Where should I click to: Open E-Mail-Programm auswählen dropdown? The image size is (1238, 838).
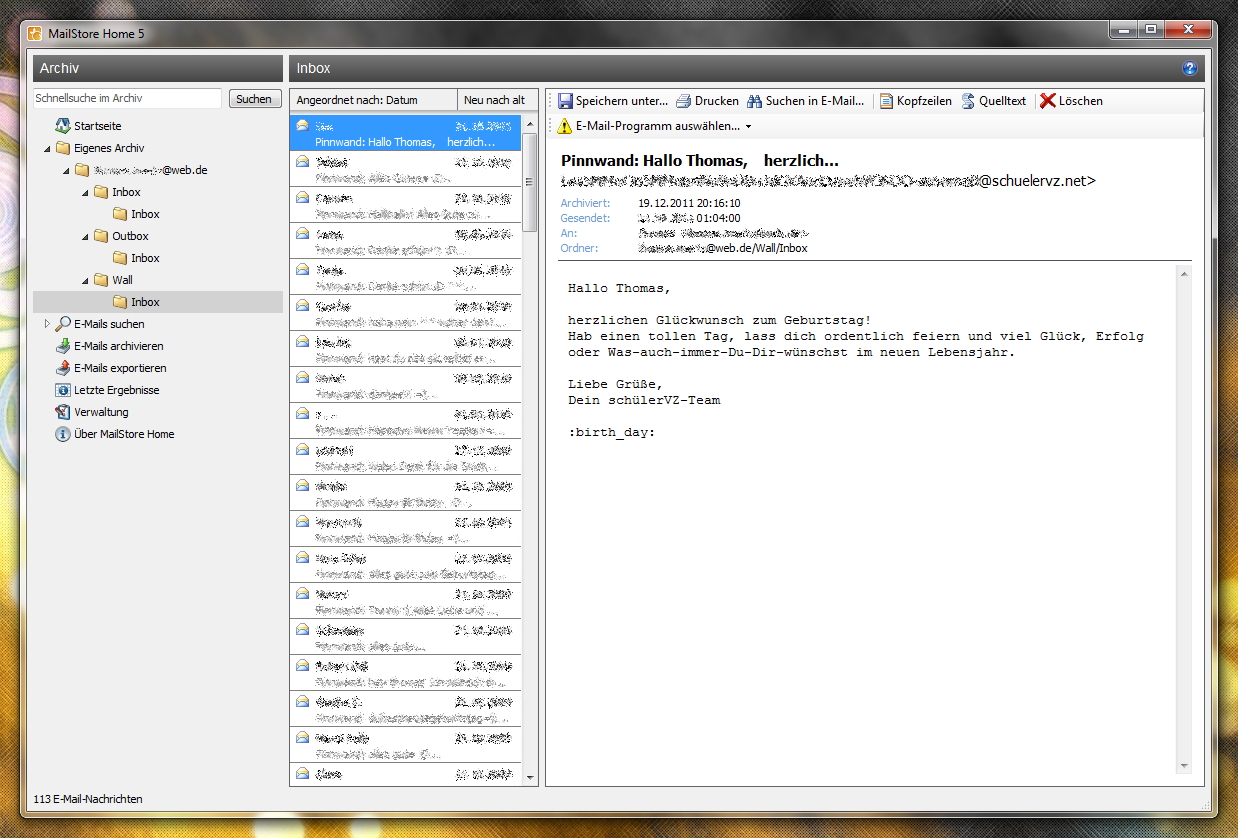click(748, 127)
